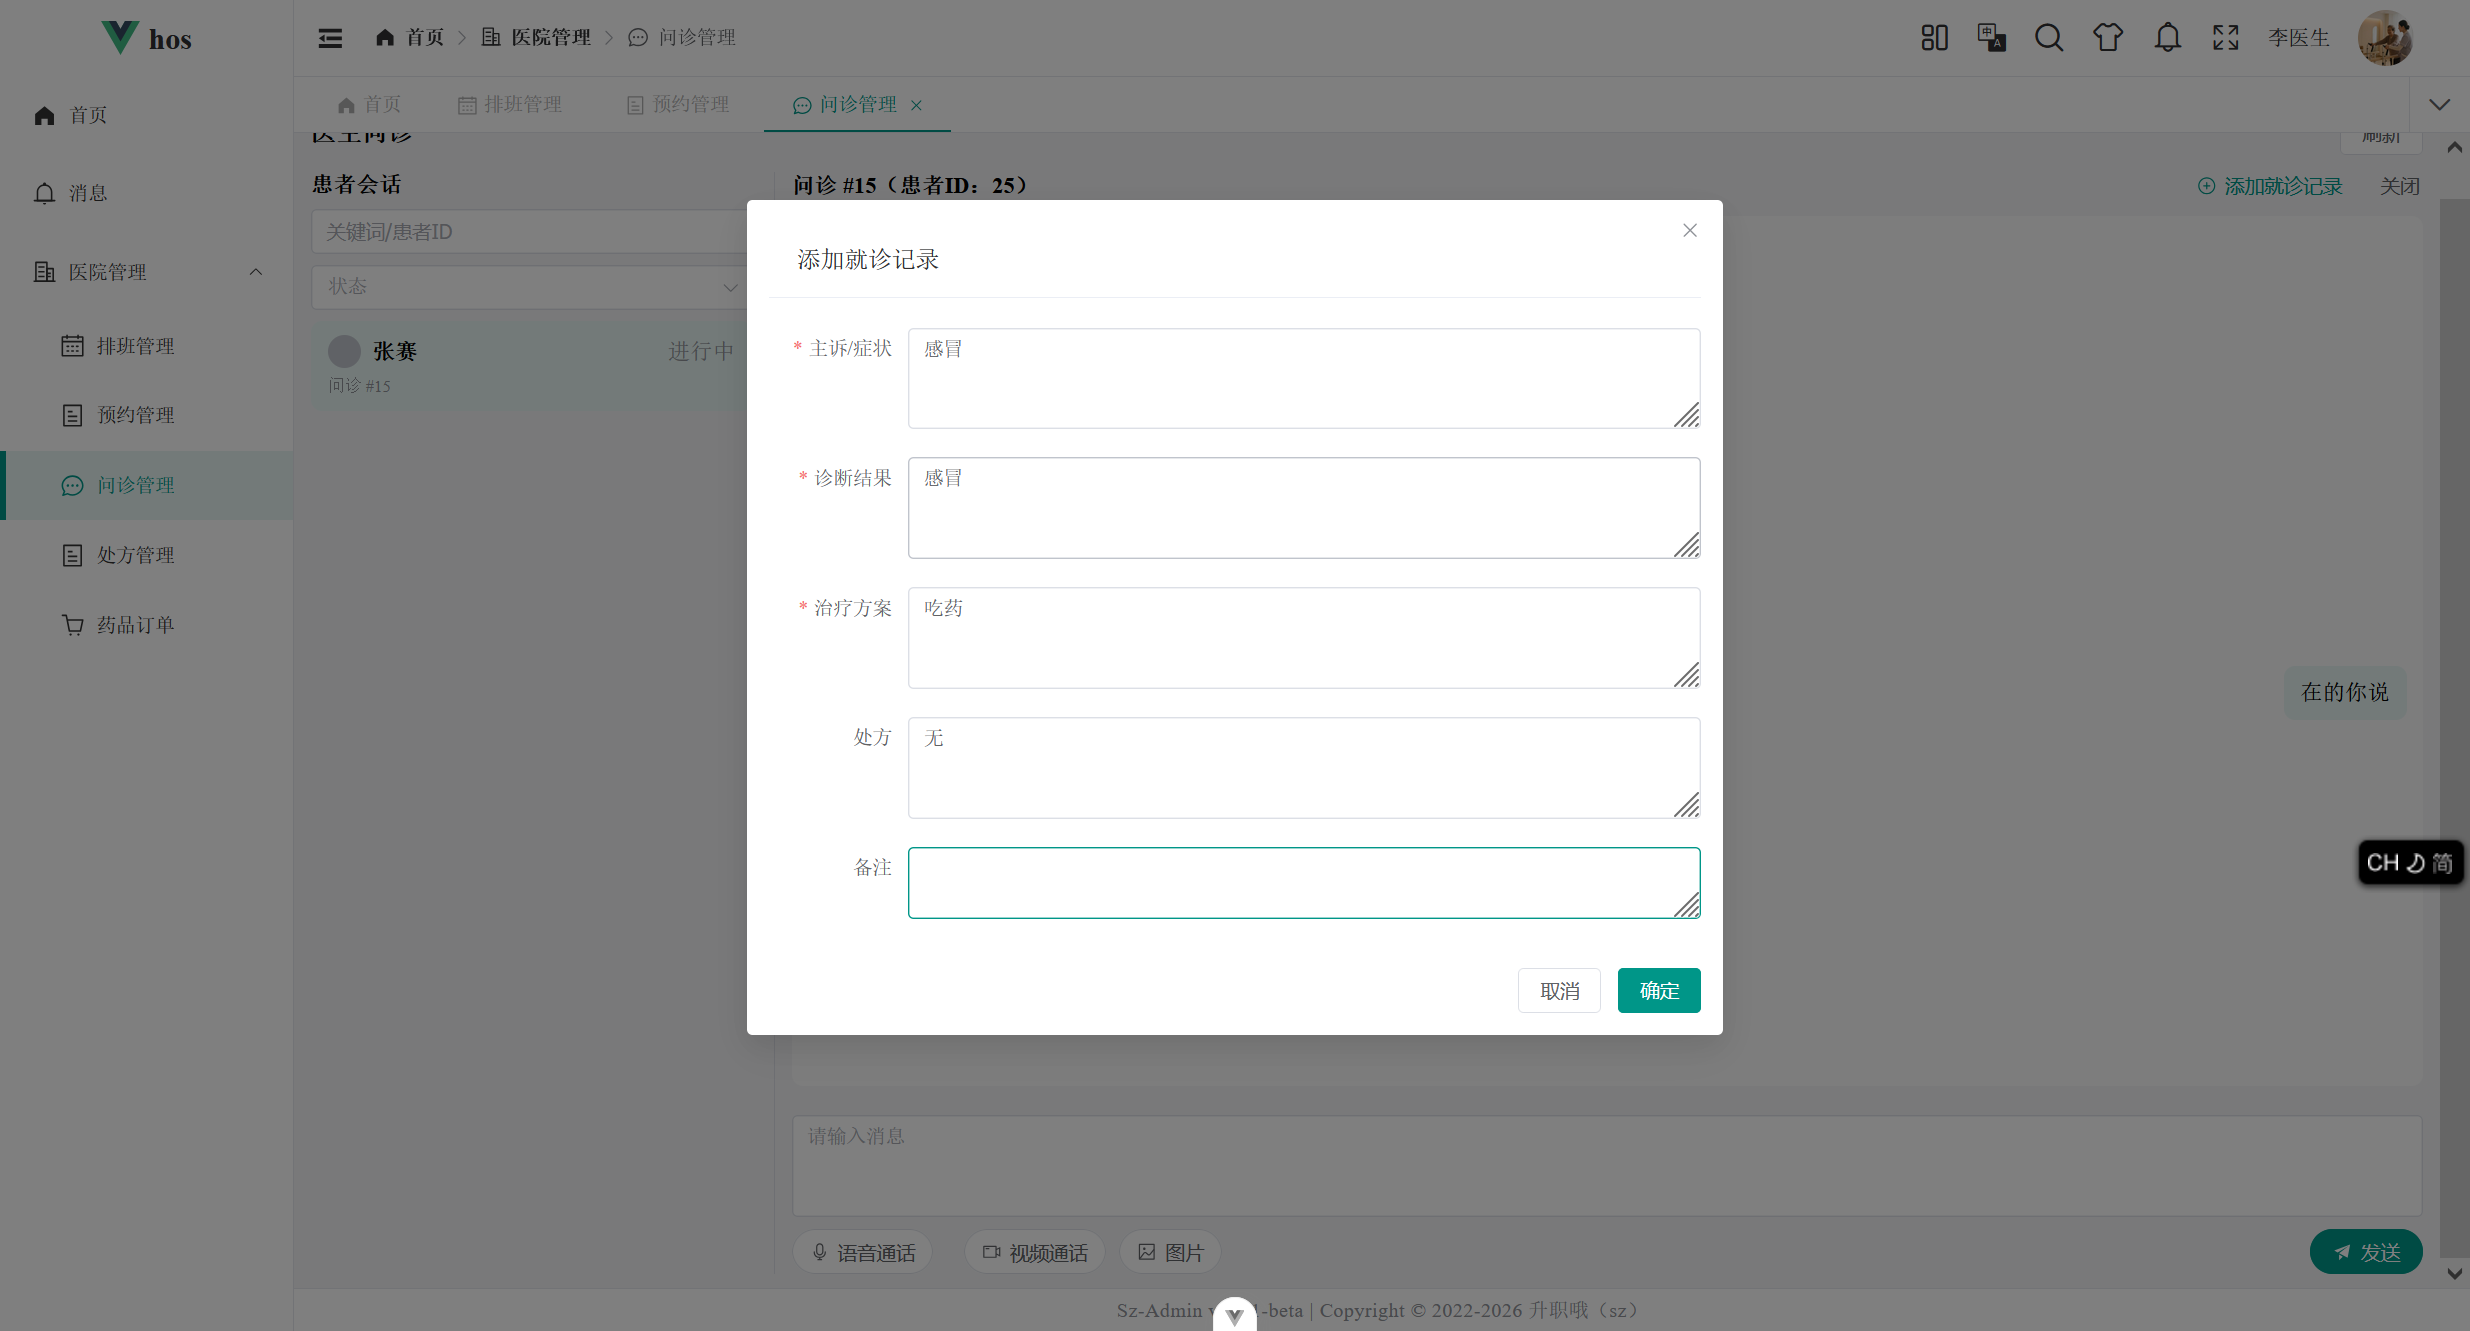Click the 确定 confirm button
Image resolution: width=2470 pixels, height=1331 pixels.
tap(1658, 991)
